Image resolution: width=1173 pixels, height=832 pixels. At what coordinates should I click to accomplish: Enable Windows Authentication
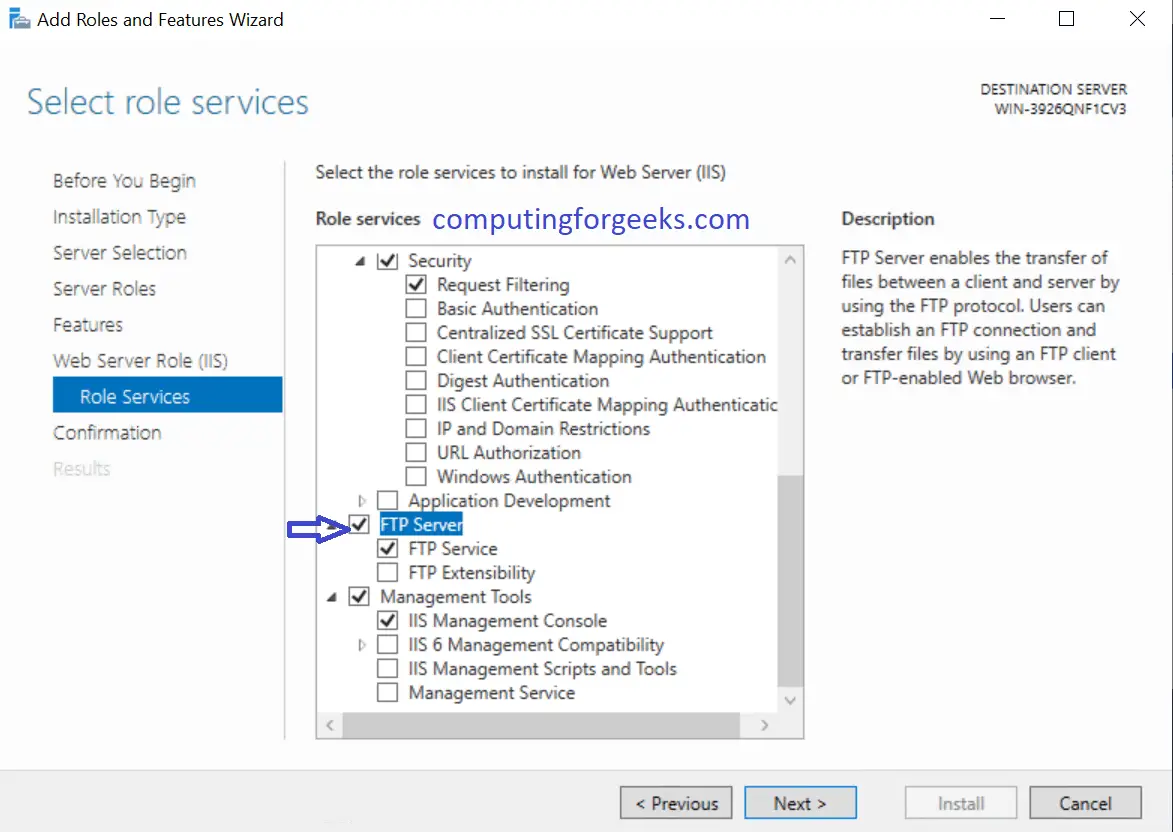pyautogui.click(x=416, y=476)
